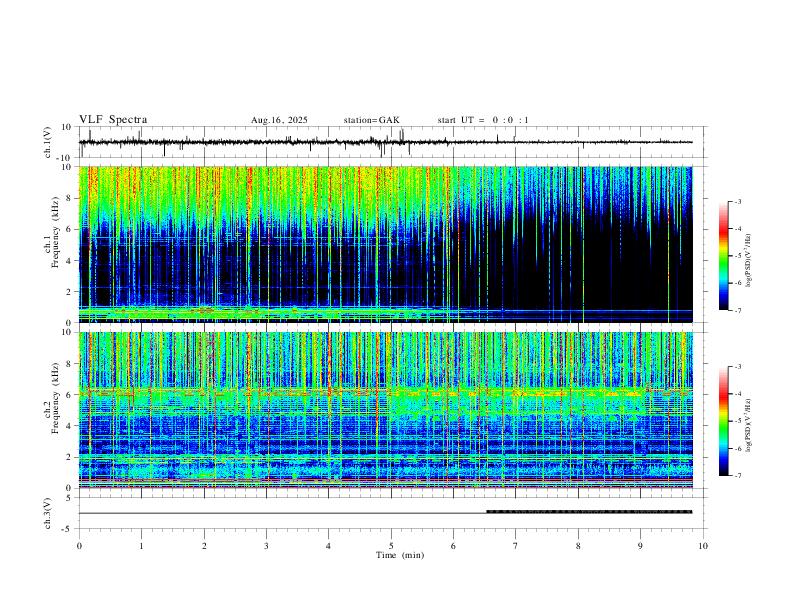Click the time axis tick label '7'
The image size is (792, 612).
pyautogui.click(x=516, y=546)
